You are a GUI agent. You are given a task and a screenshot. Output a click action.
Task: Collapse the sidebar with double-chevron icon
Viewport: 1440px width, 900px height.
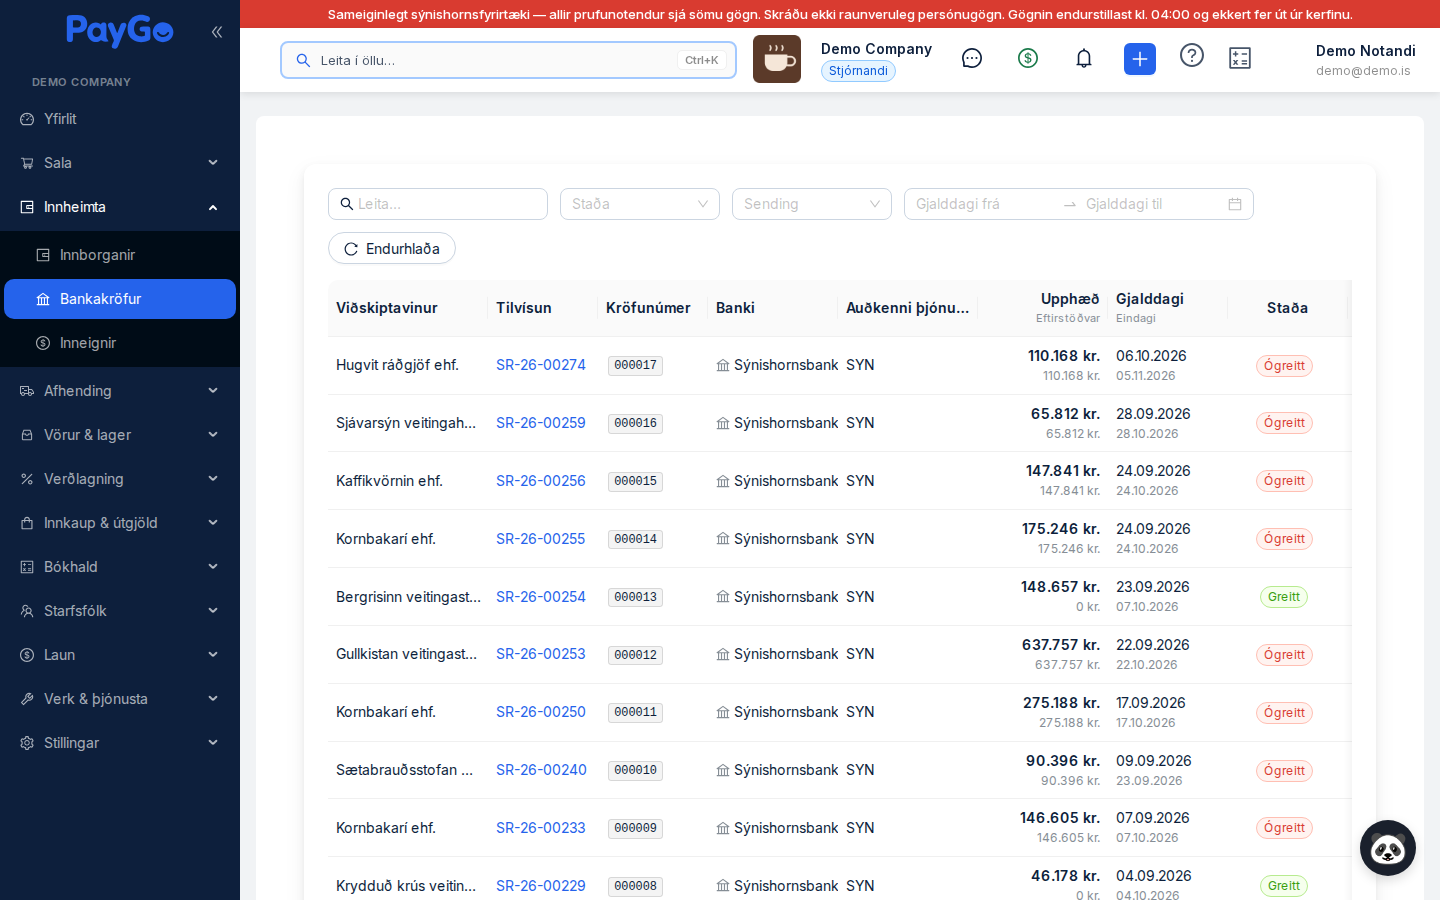[217, 32]
